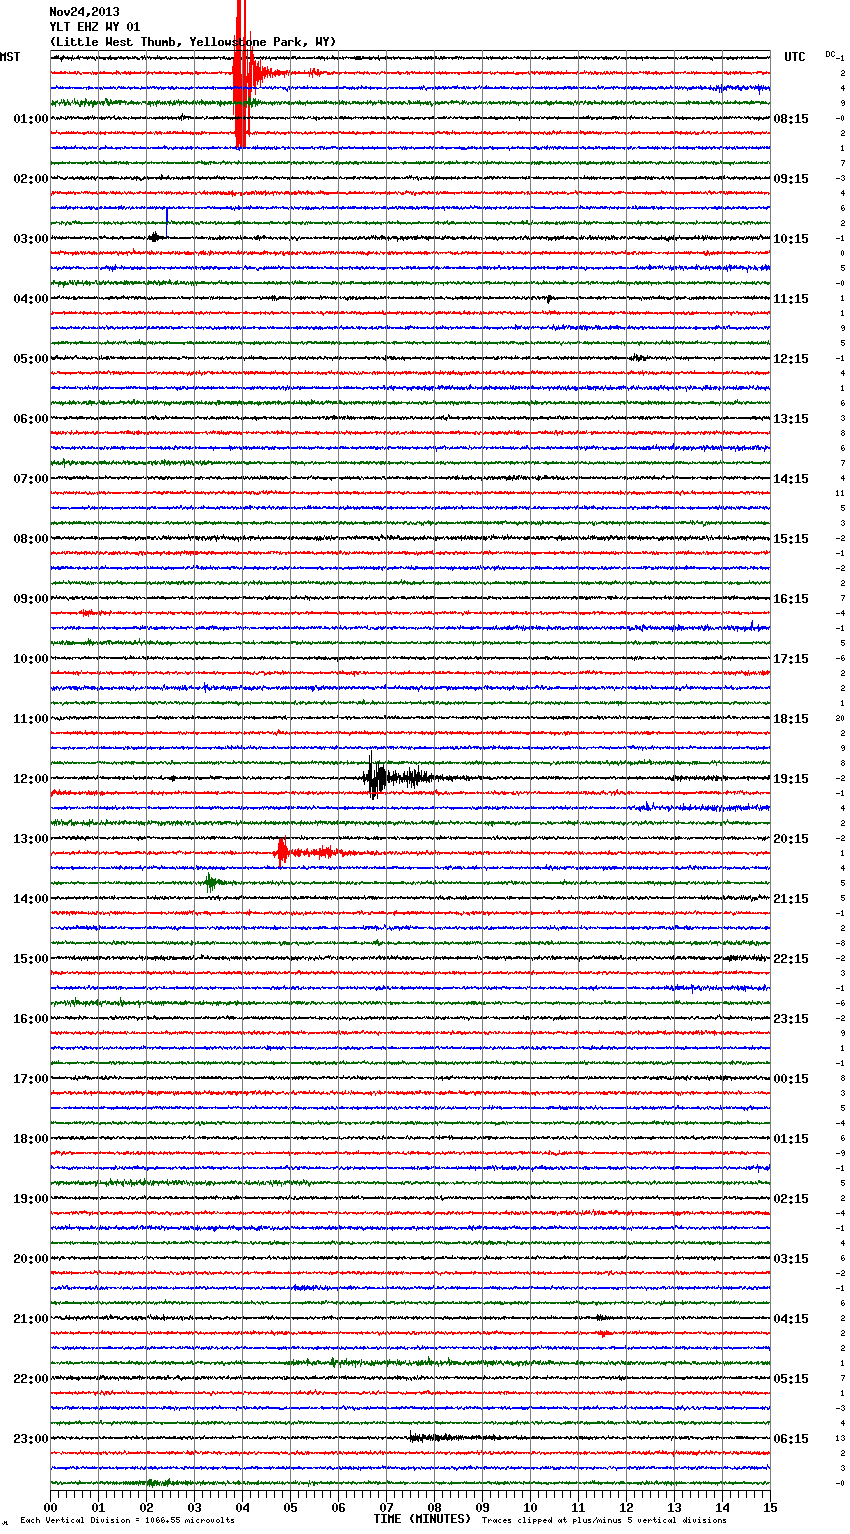This screenshot has width=850, height=1534.
Task: Click minute 00 on the bottom axis
Action: [x=51, y=1507]
